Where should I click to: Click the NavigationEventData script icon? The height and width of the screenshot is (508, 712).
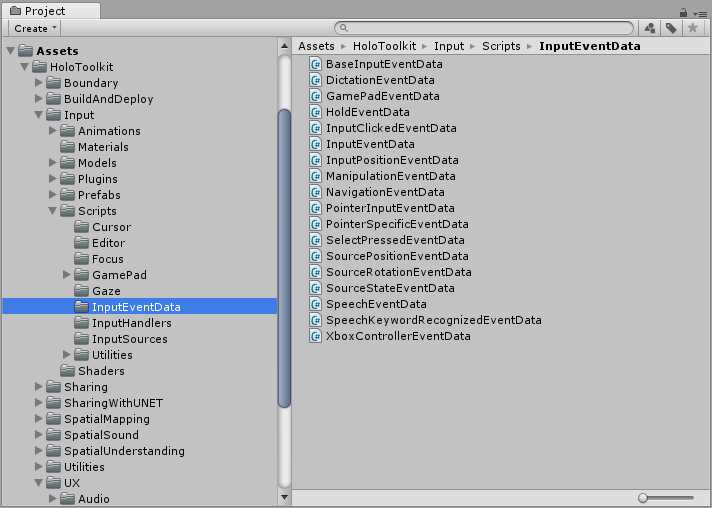[315, 192]
